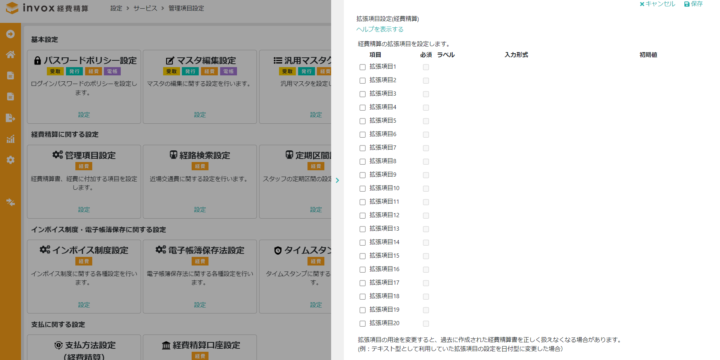This screenshot has height=360, width=720.
Task: Click the invox logo icon
Action: [11, 8]
